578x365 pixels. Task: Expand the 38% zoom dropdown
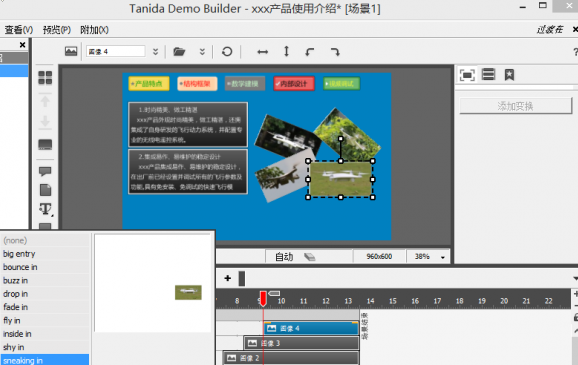(x=443, y=257)
